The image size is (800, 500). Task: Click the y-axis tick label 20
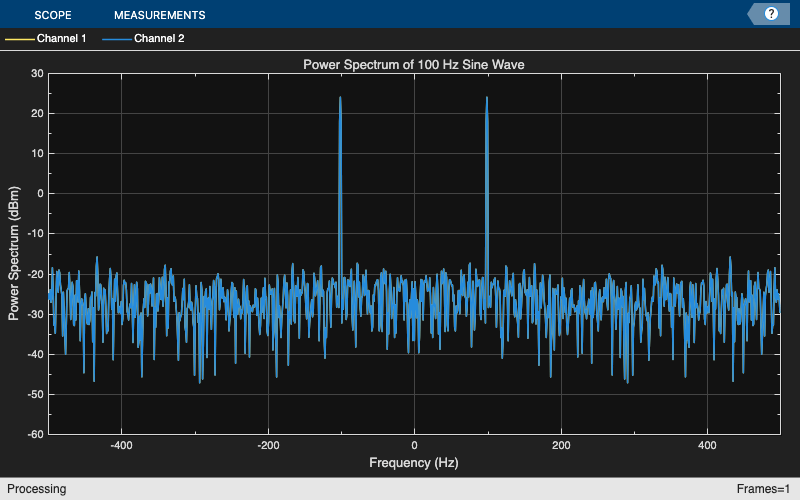point(37,113)
